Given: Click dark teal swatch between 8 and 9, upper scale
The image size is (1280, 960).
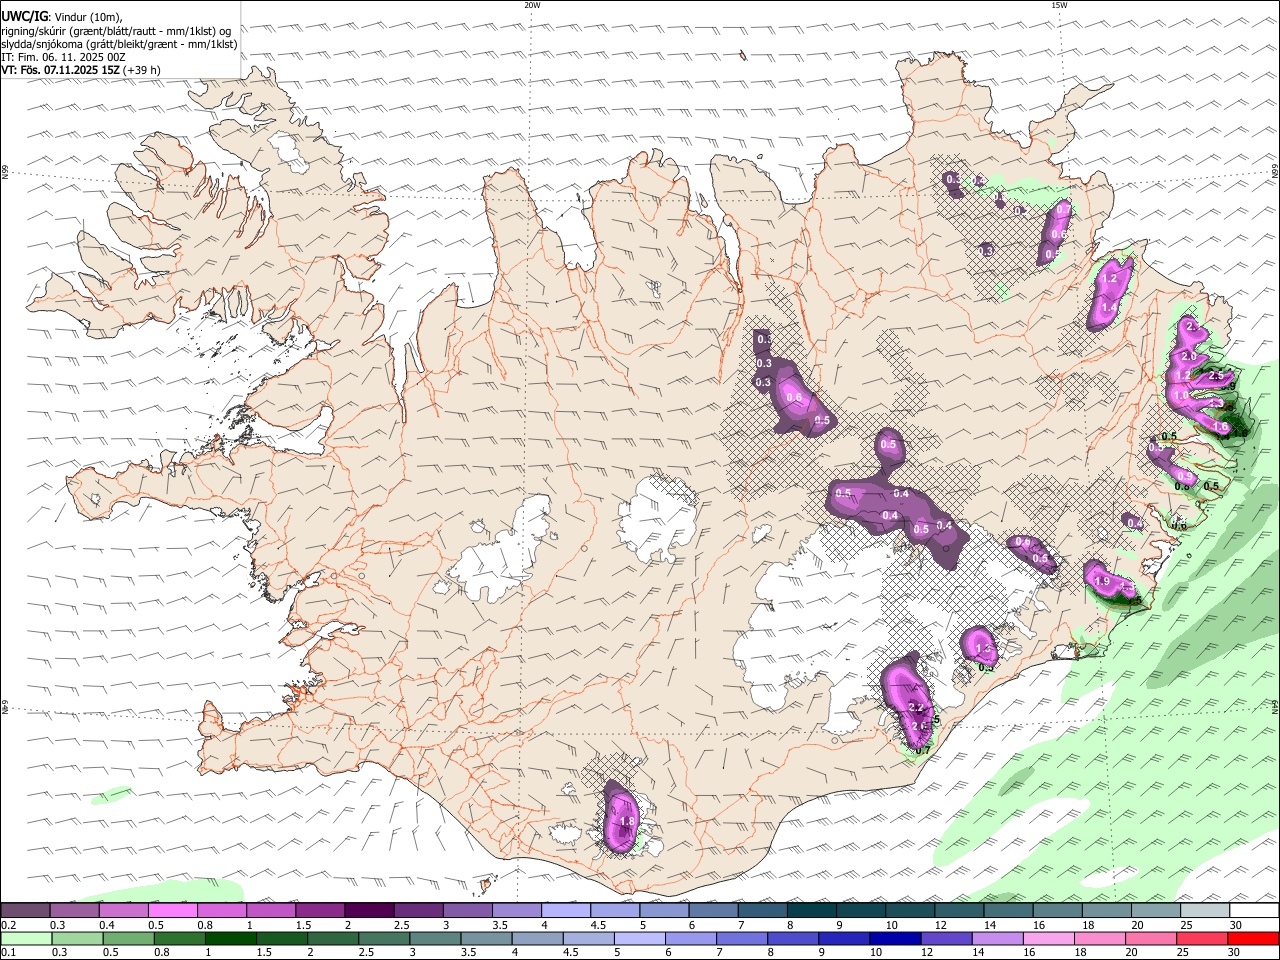Looking at the screenshot, I should (x=812, y=911).
